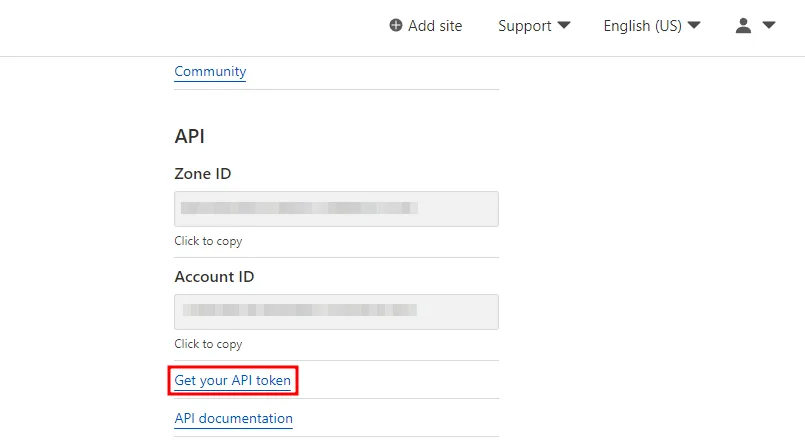Open the API documentation link
805x446 pixels.
pos(234,418)
